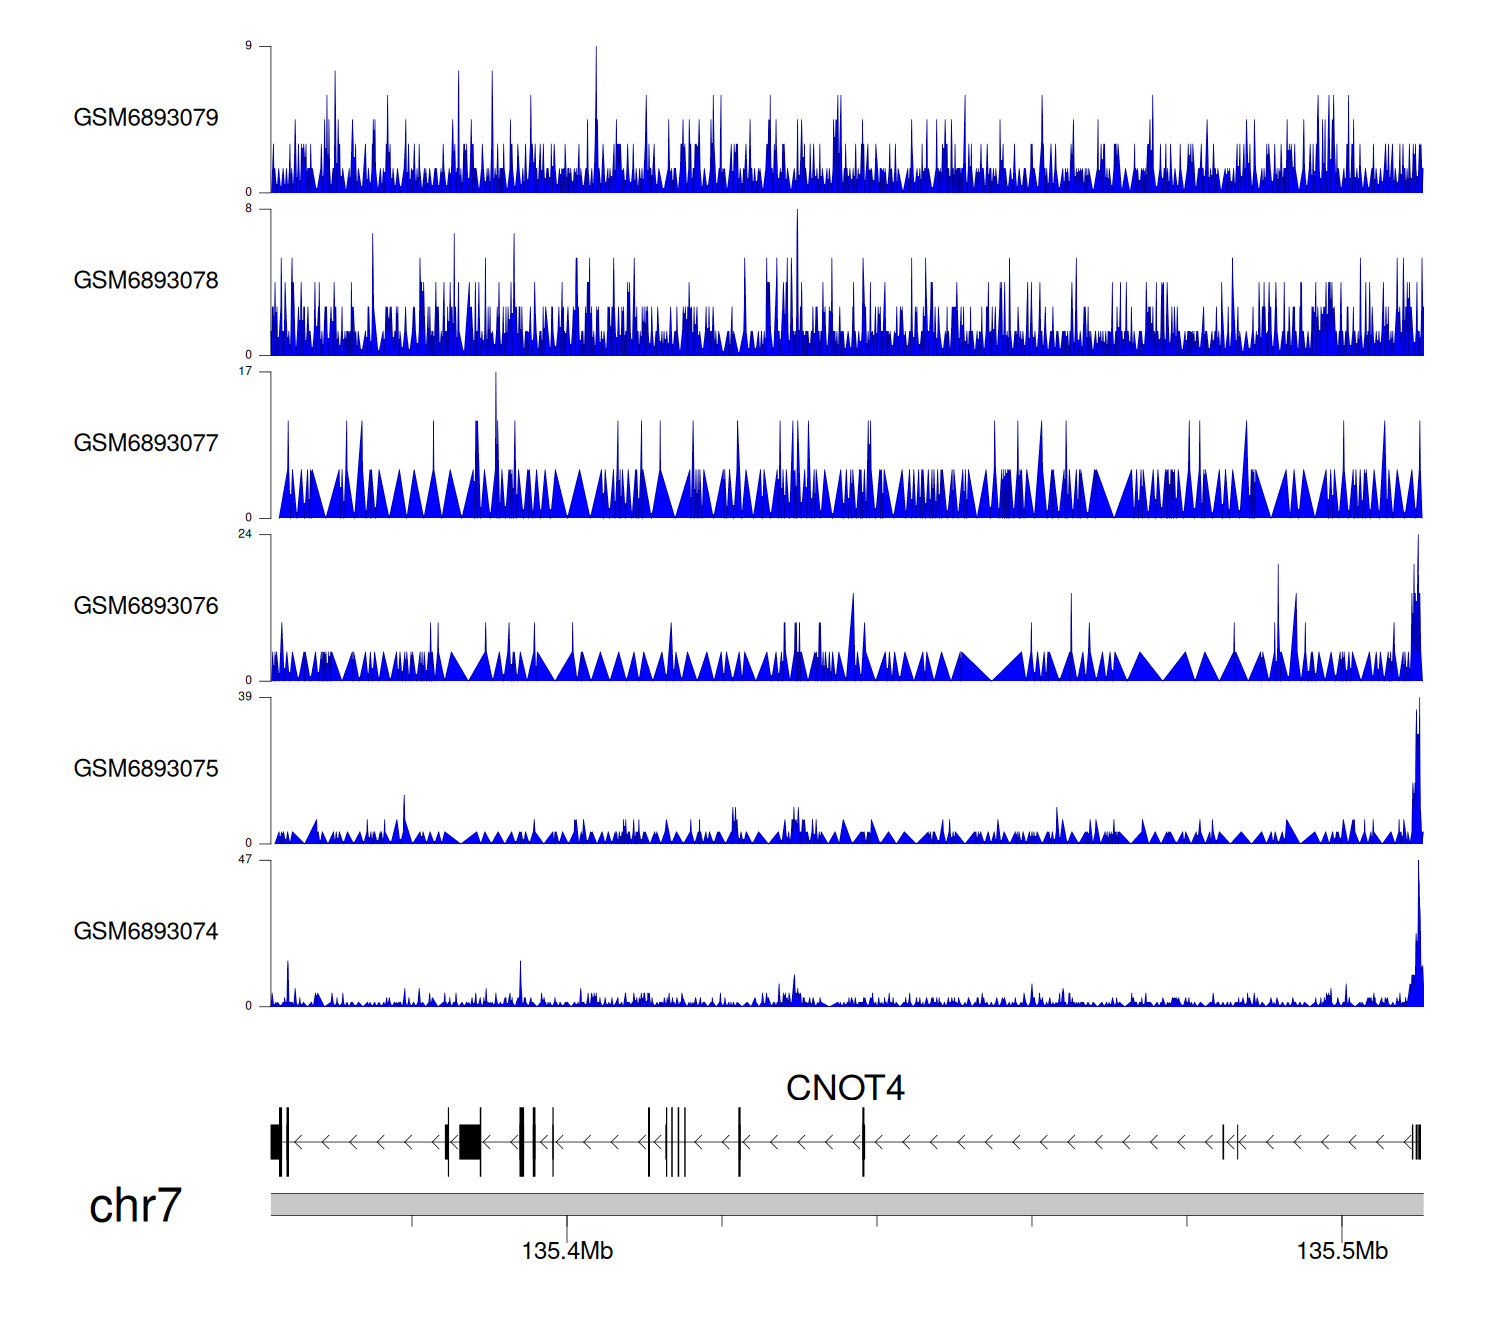Click the 135.4Mb axis position label

coord(567,1251)
